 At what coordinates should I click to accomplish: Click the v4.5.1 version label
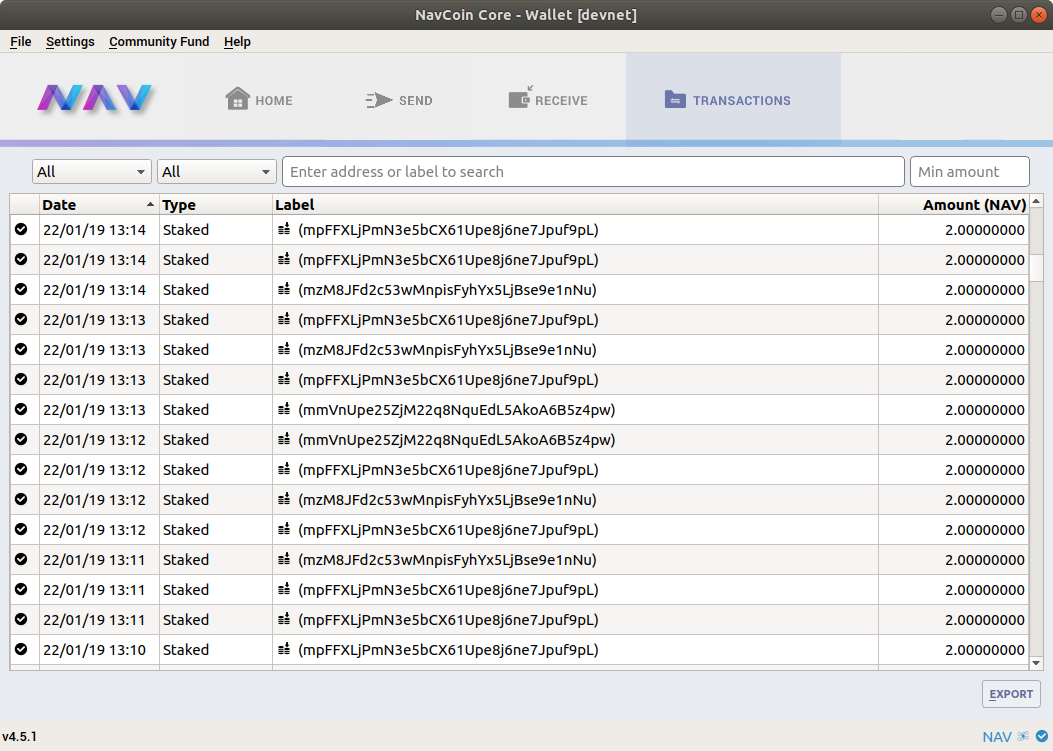(x=19, y=736)
